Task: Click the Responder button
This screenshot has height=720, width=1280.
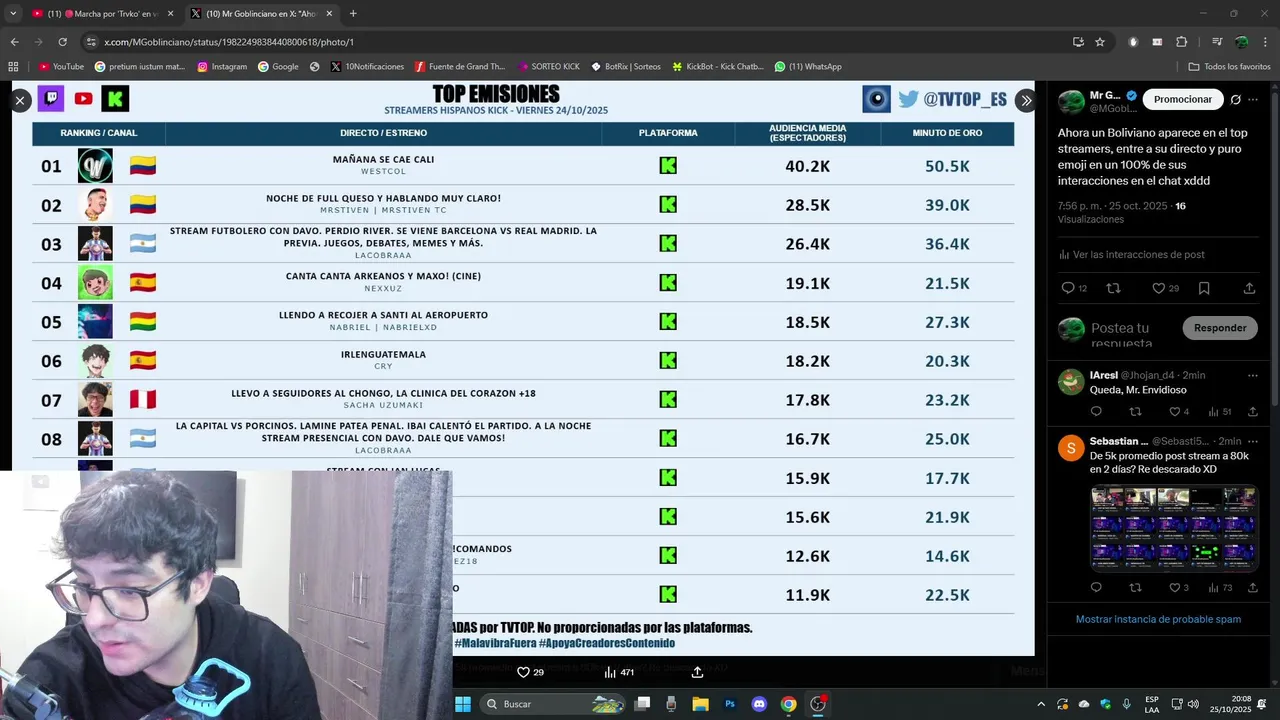Action: [1220, 328]
